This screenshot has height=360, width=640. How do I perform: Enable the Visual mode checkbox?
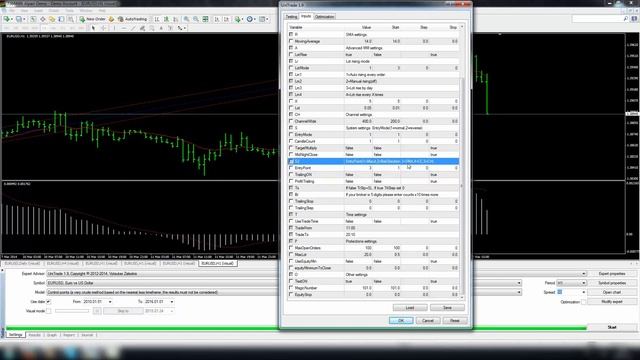tap(49, 311)
